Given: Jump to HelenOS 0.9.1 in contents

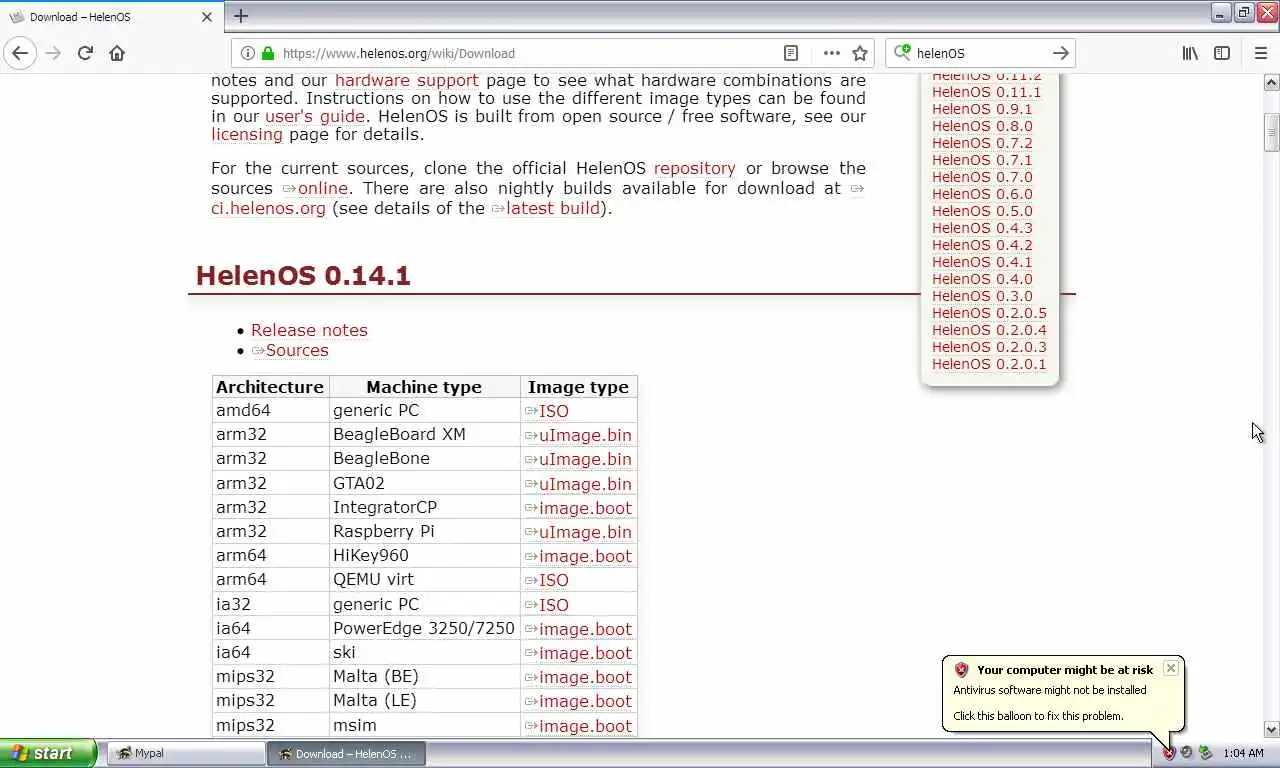Looking at the screenshot, I should (982, 109).
